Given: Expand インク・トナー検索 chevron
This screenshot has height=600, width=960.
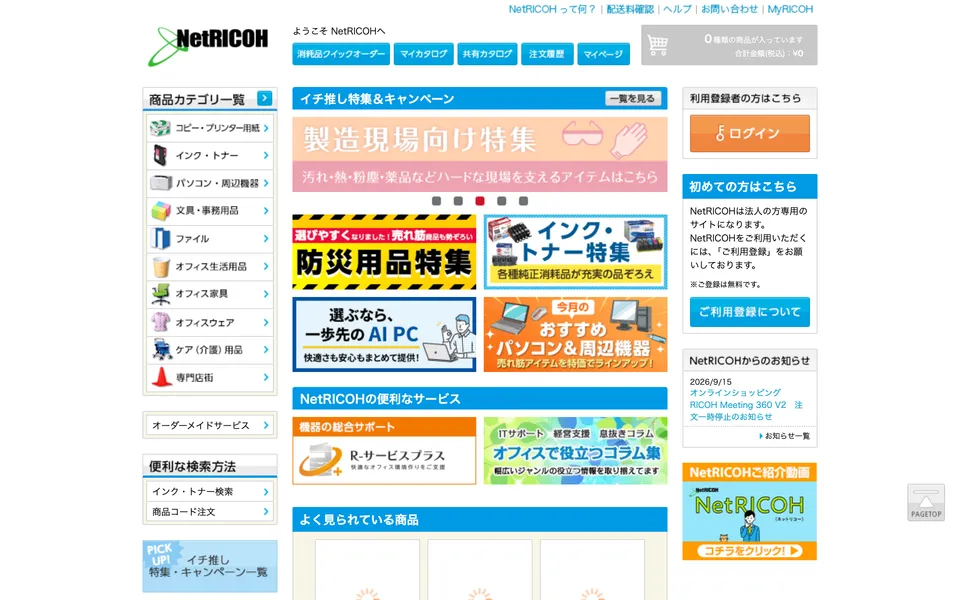Looking at the screenshot, I should click(266, 492).
